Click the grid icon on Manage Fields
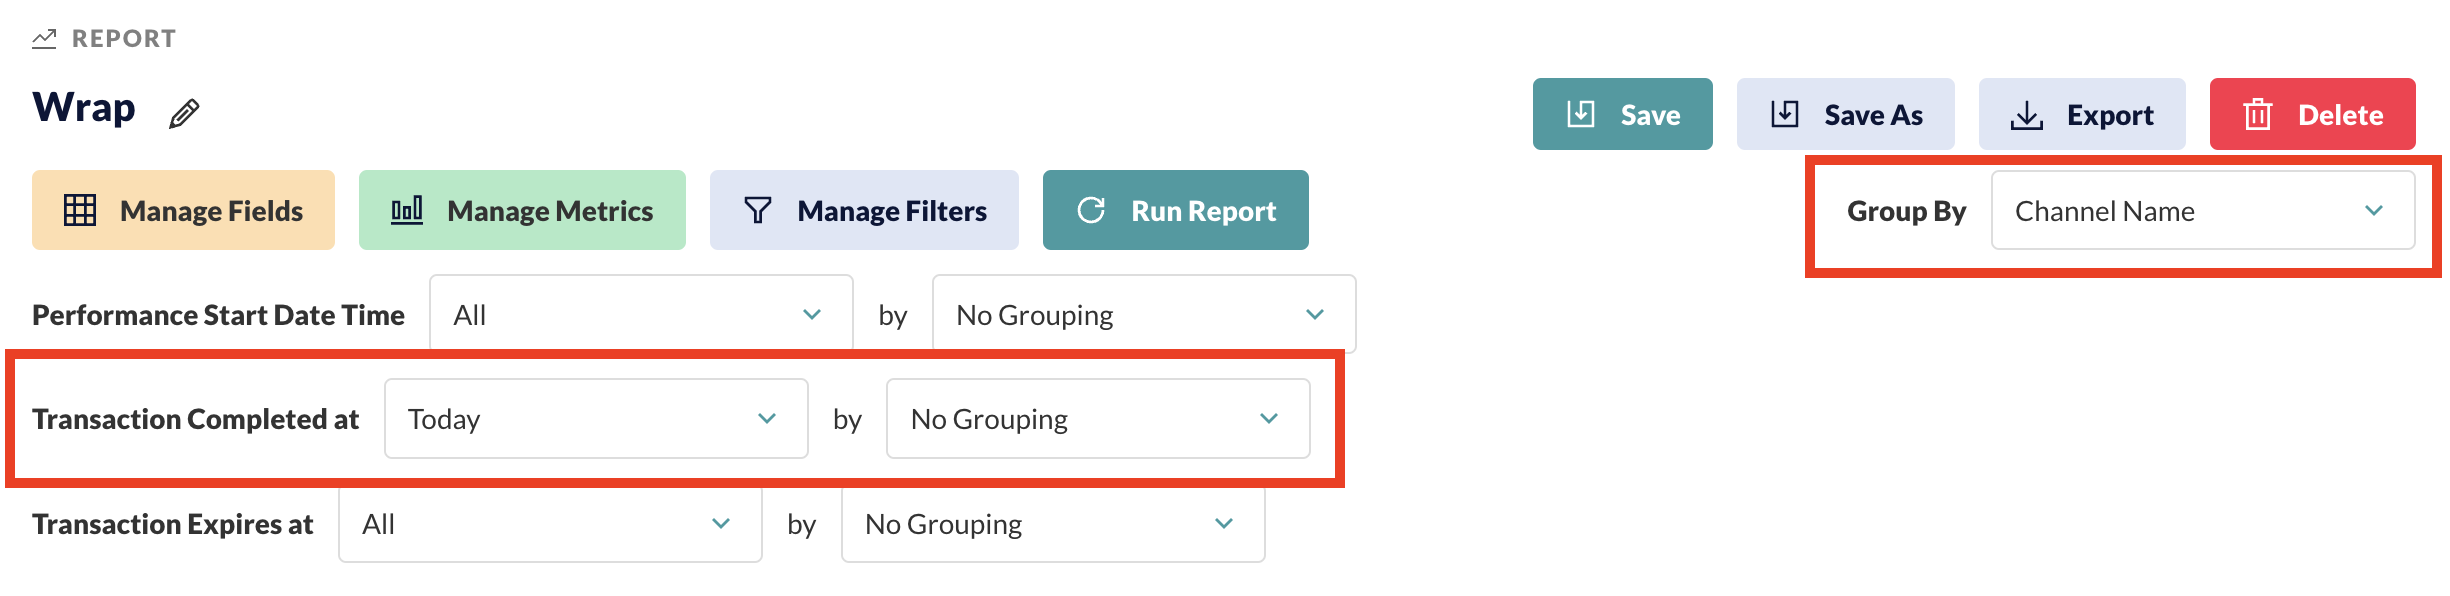 coord(80,210)
